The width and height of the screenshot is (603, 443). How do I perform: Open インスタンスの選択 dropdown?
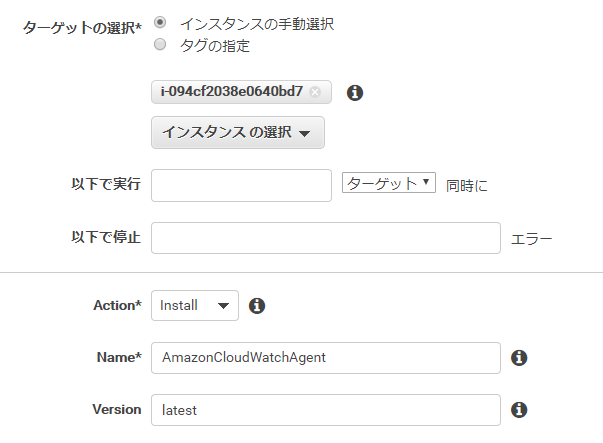238,132
